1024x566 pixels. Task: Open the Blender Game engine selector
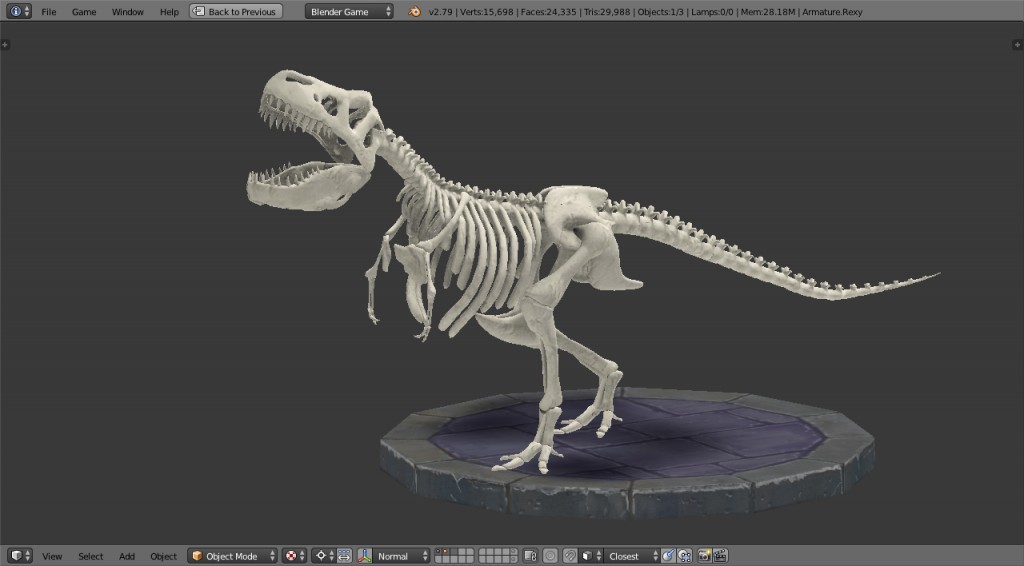point(349,12)
